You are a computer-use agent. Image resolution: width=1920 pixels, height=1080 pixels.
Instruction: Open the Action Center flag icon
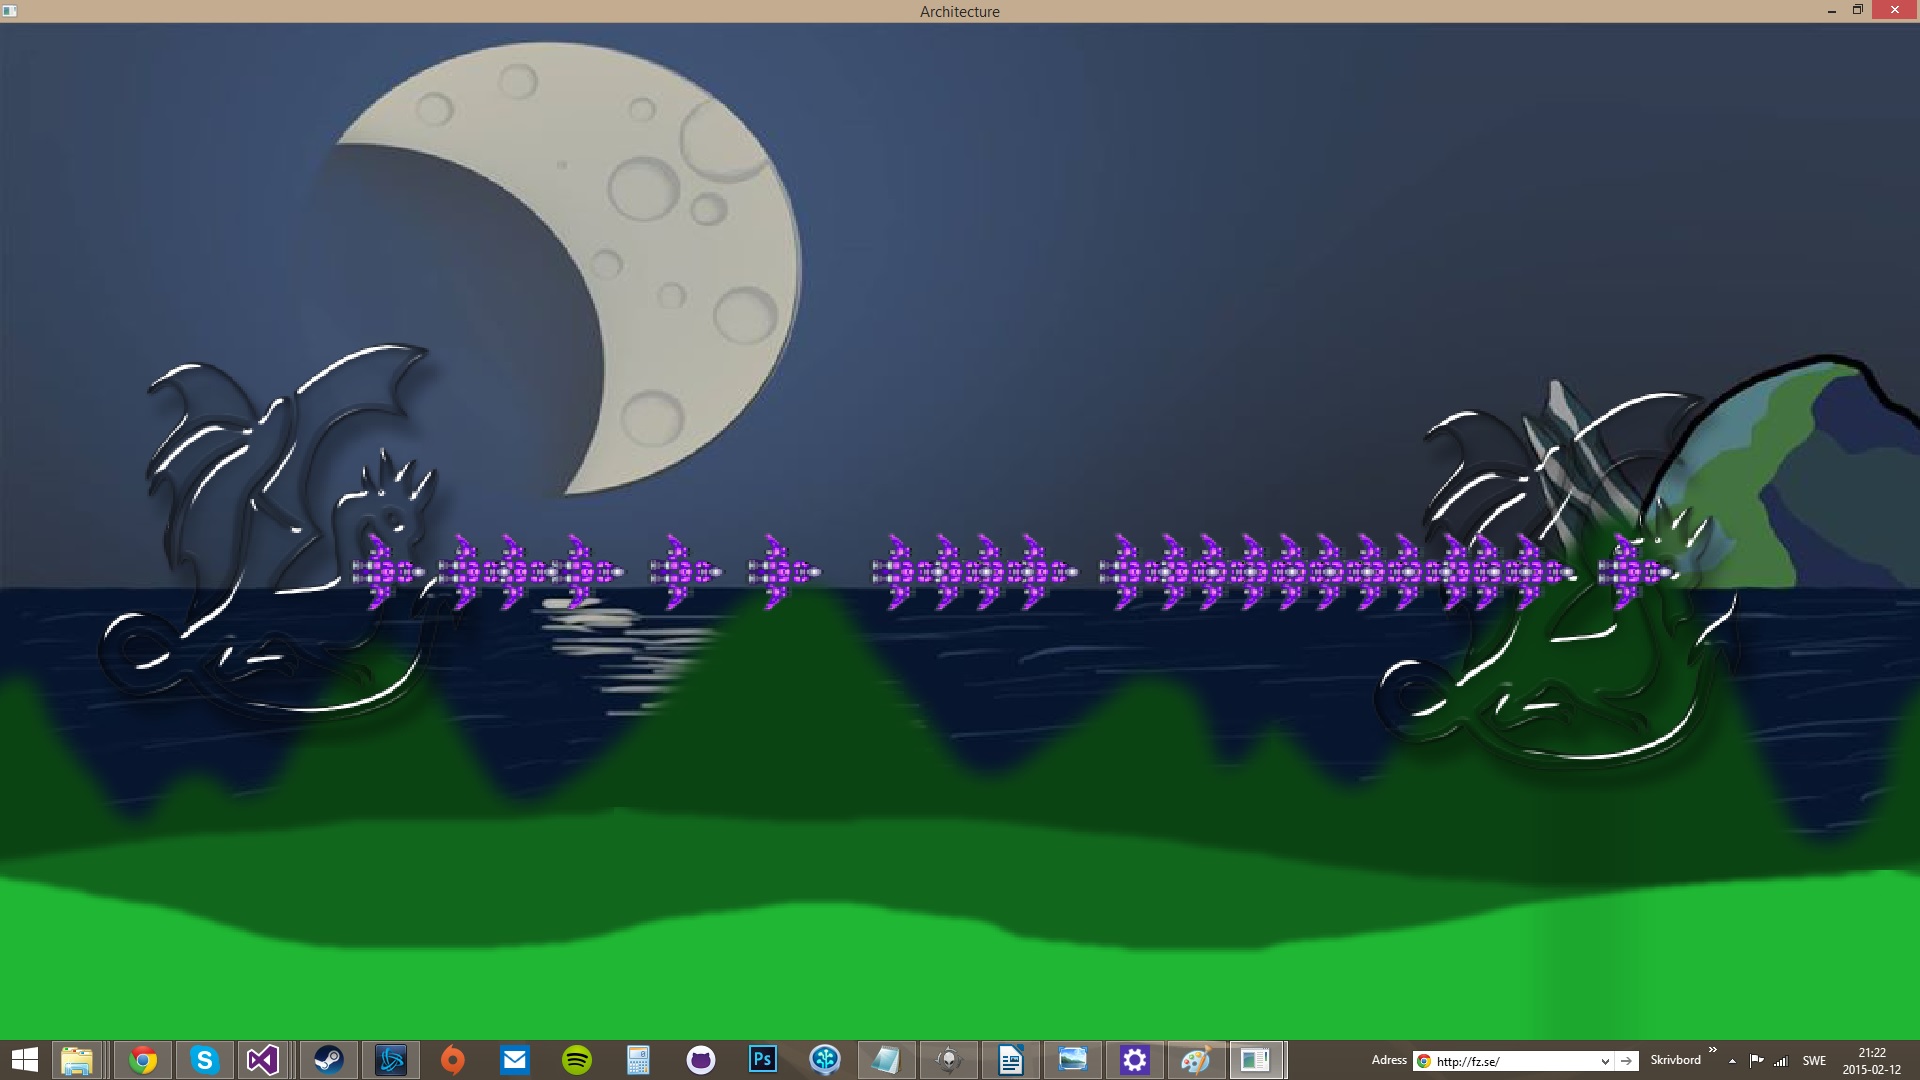coord(1756,1061)
